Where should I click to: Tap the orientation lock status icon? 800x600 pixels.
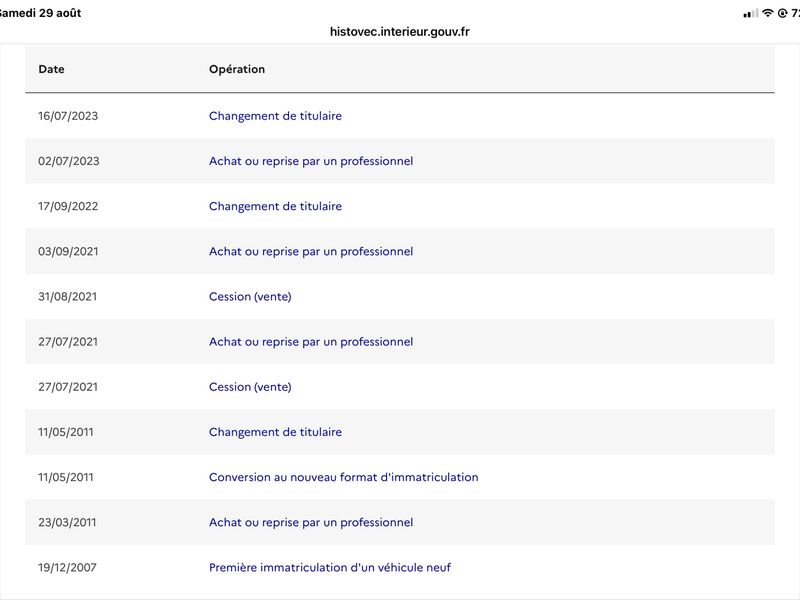coord(782,14)
